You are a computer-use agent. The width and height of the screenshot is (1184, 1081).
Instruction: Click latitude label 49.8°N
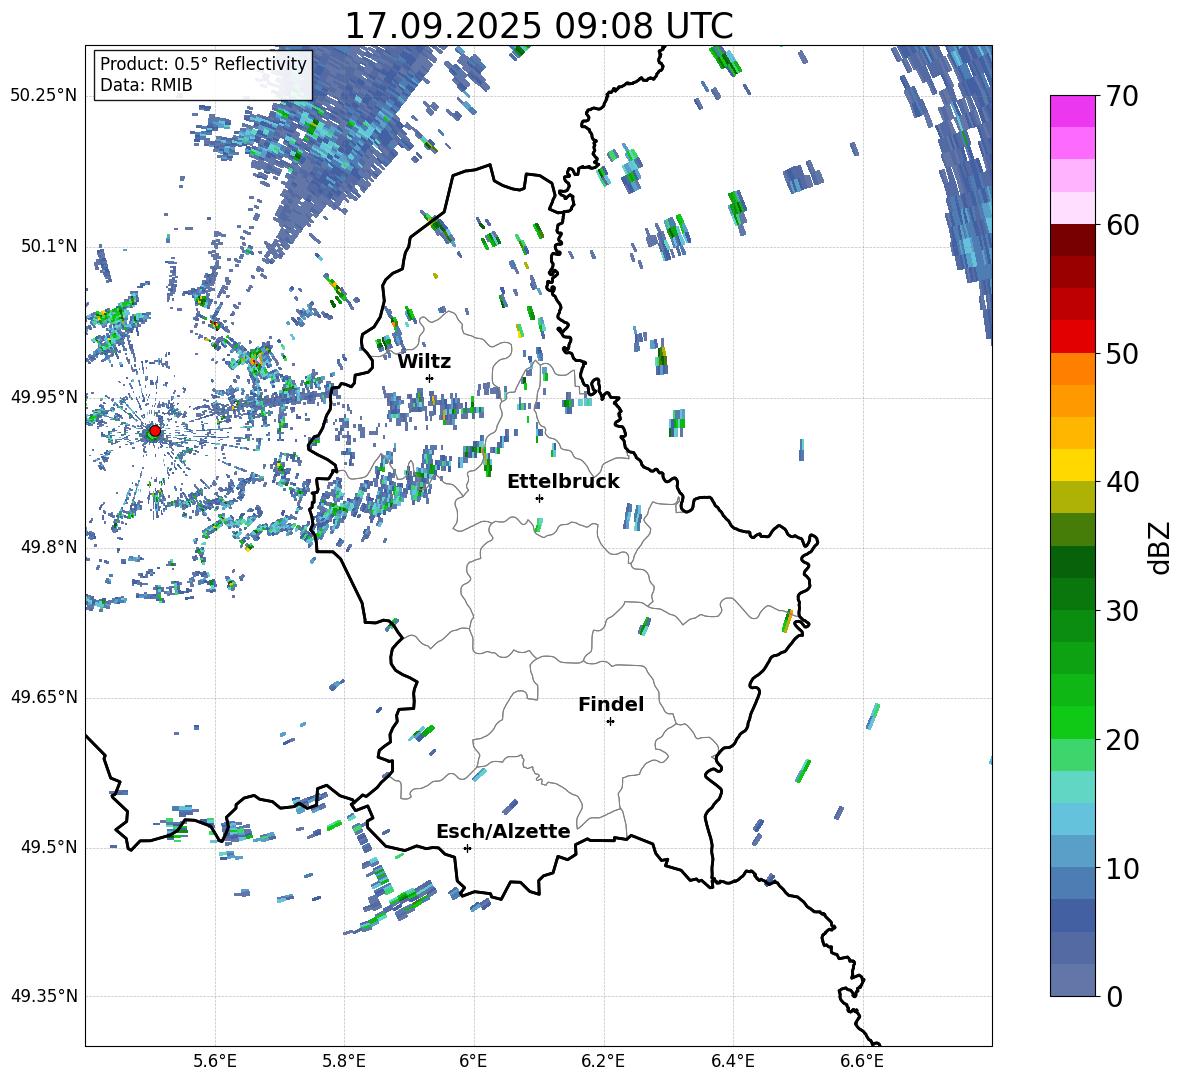pos(49,547)
